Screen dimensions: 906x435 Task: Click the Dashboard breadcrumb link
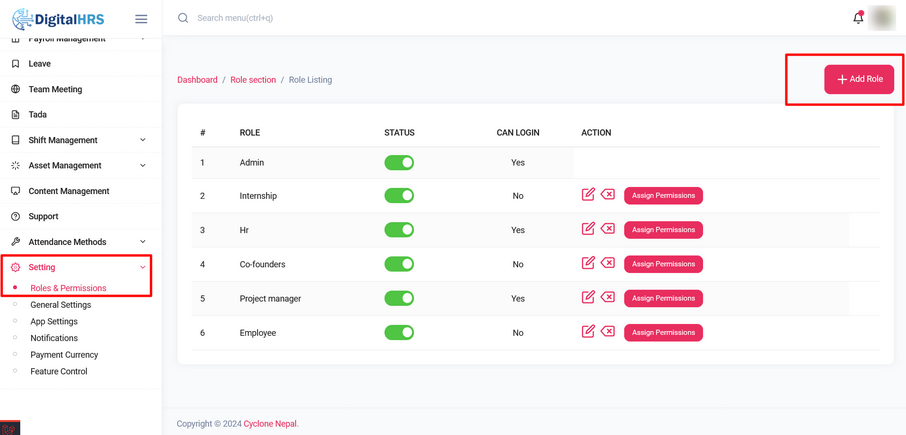click(197, 80)
